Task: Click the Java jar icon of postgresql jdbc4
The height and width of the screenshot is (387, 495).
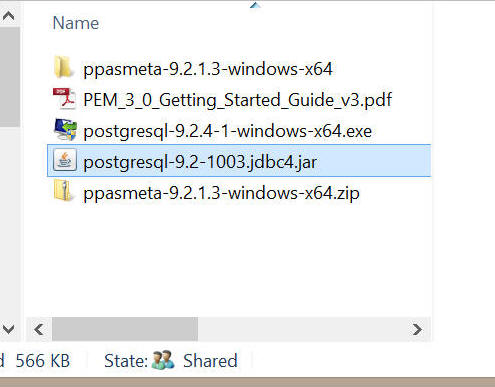Action: (65, 160)
